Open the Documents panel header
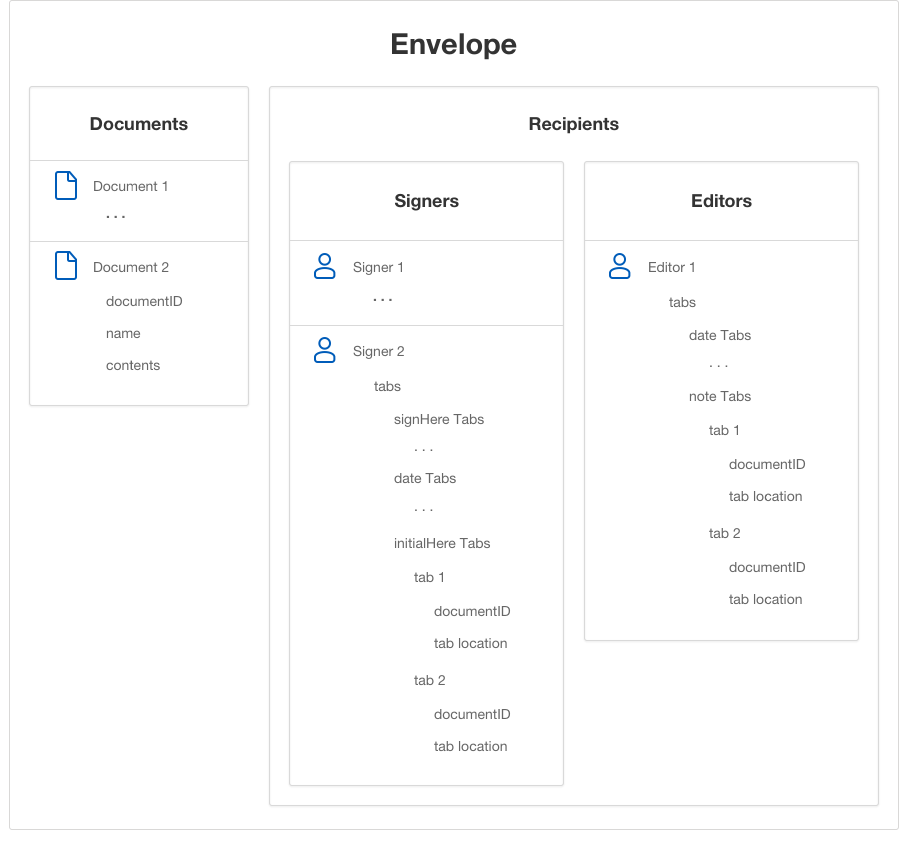The width and height of the screenshot is (918, 852). 138,124
